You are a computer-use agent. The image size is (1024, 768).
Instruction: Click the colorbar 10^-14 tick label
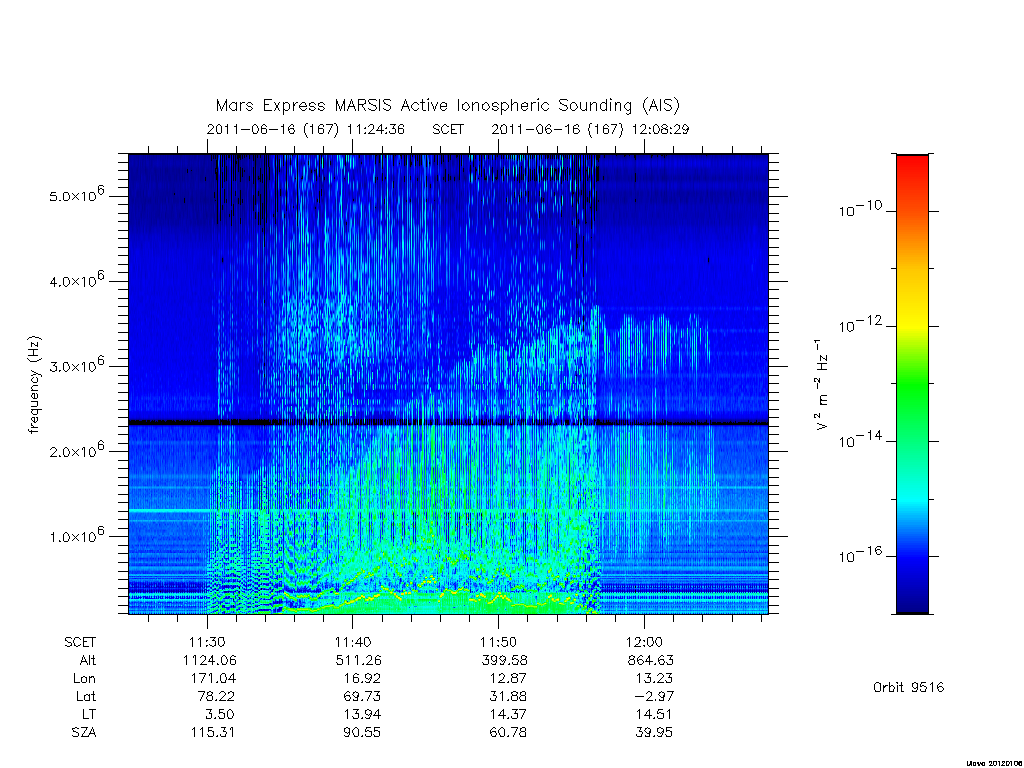pyautogui.click(x=860, y=440)
